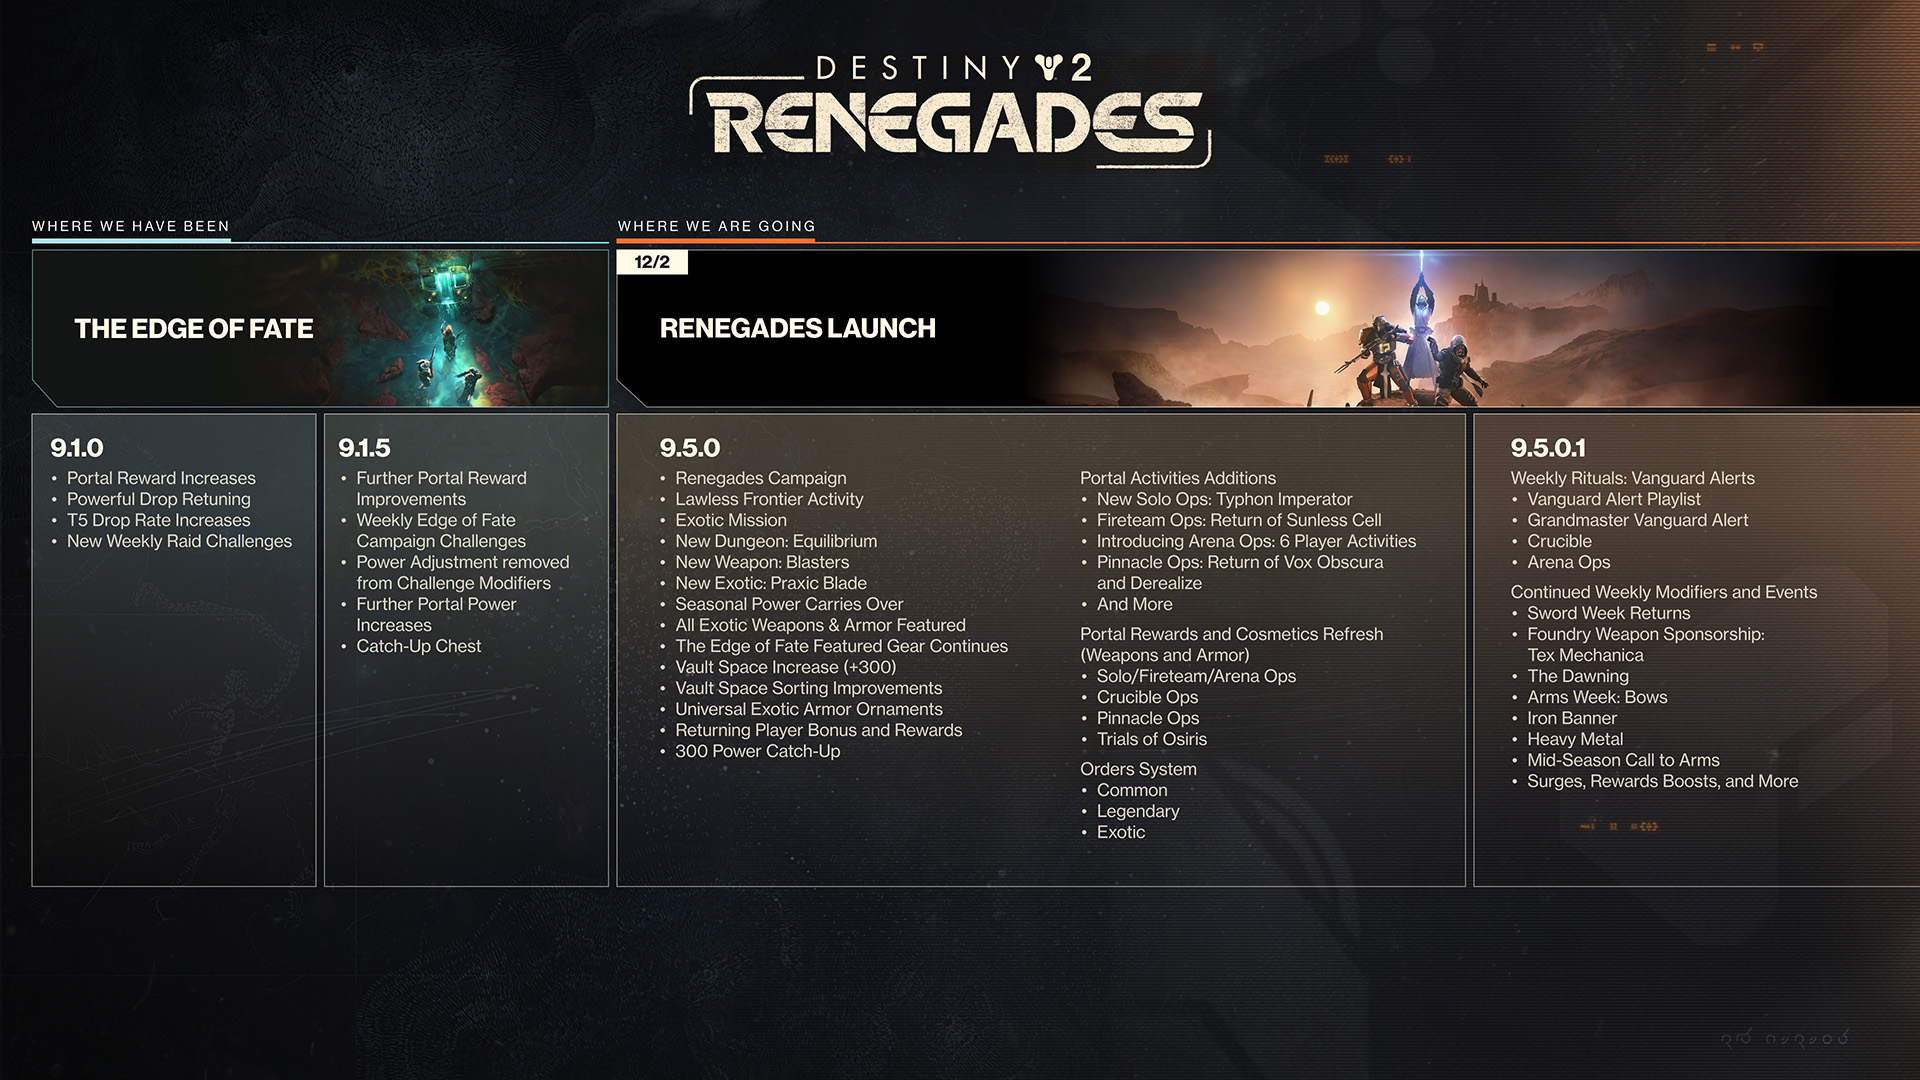
Task: Expand the 9.5.0 version section
Action: click(x=691, y=449)
